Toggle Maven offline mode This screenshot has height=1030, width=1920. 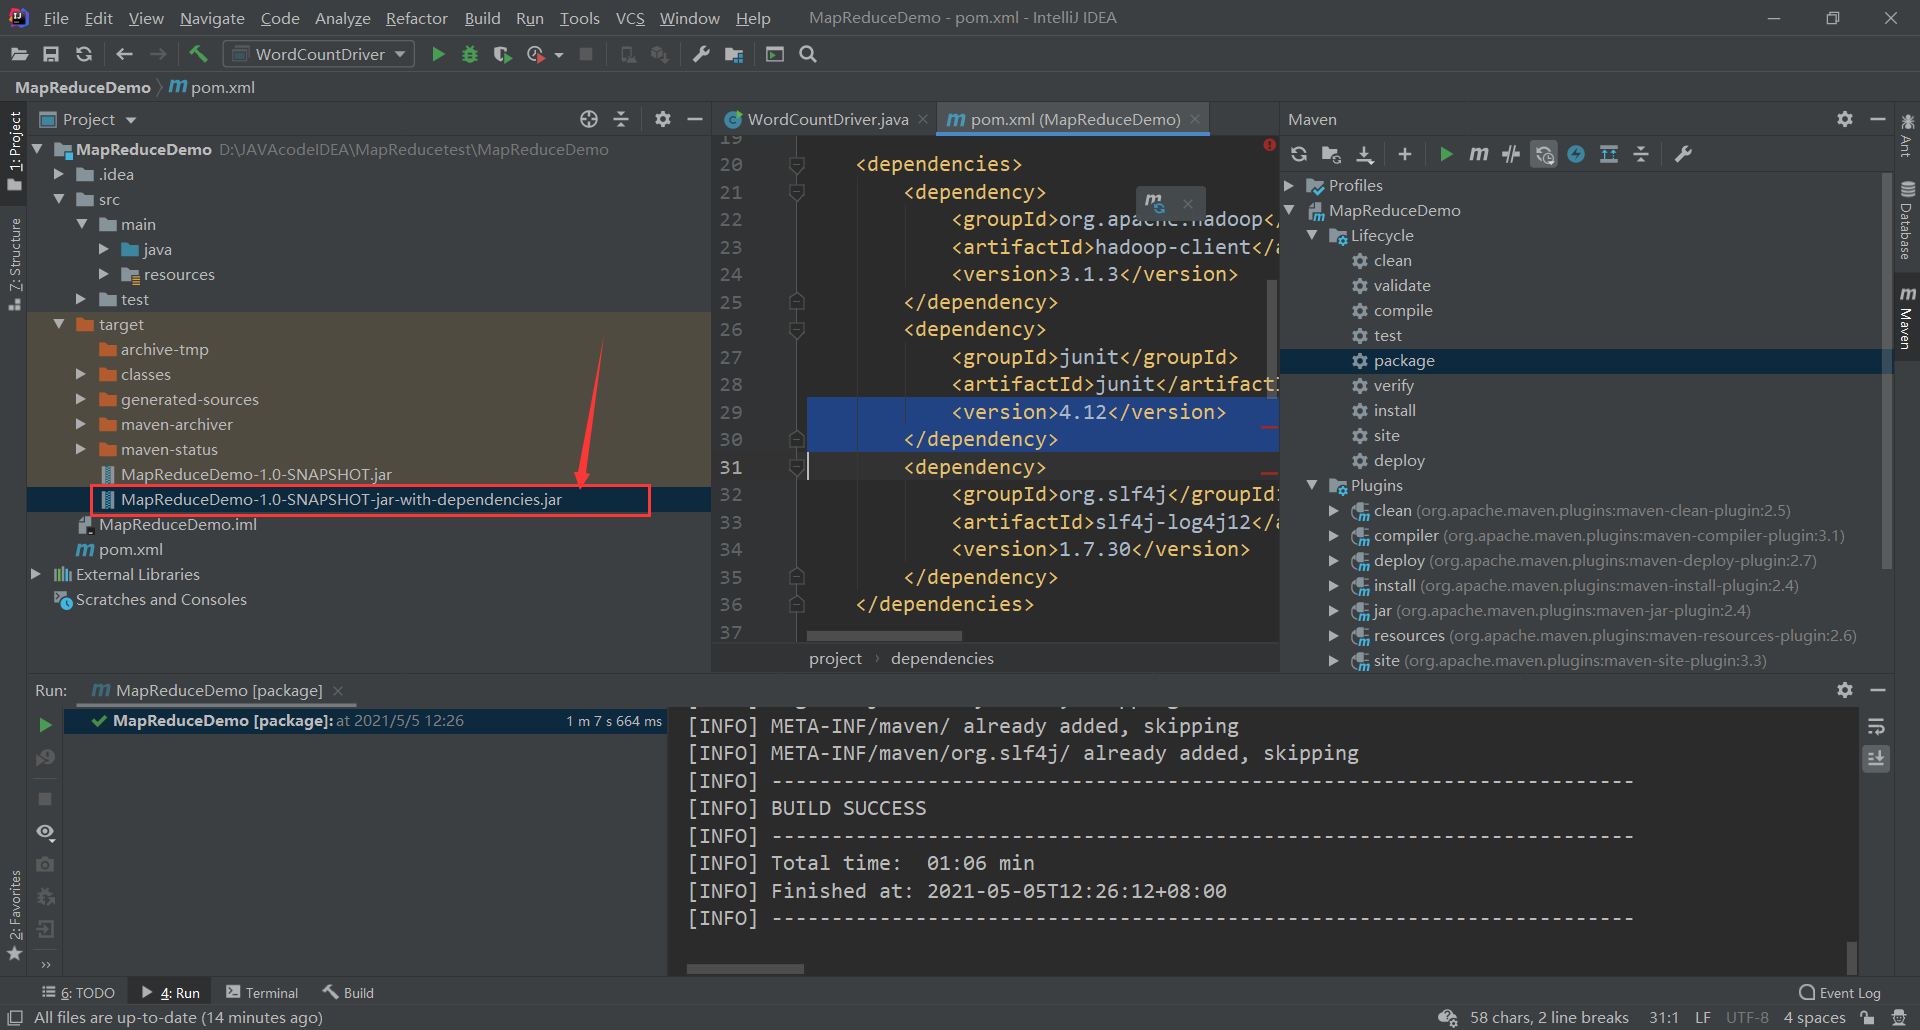coord(1511,154)
